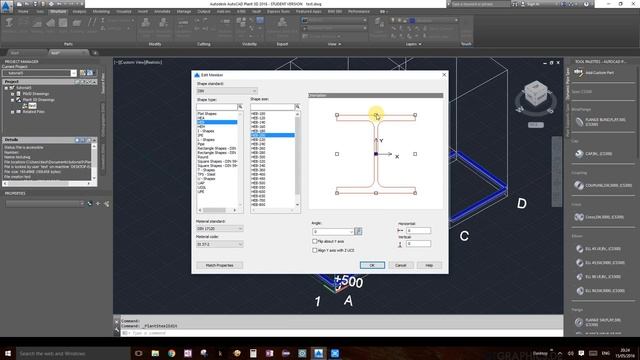Select top-left orientation grip point
The image size is (640, 360).
coord(337,115)
